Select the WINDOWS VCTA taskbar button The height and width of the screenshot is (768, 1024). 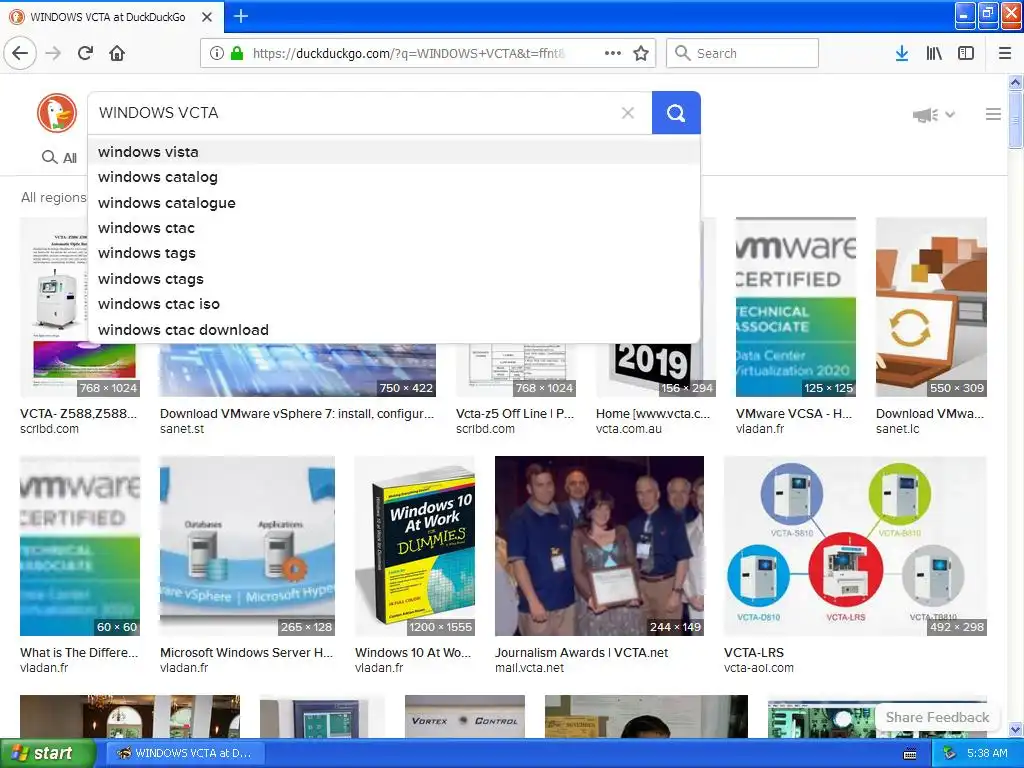[x=186, y=753]
